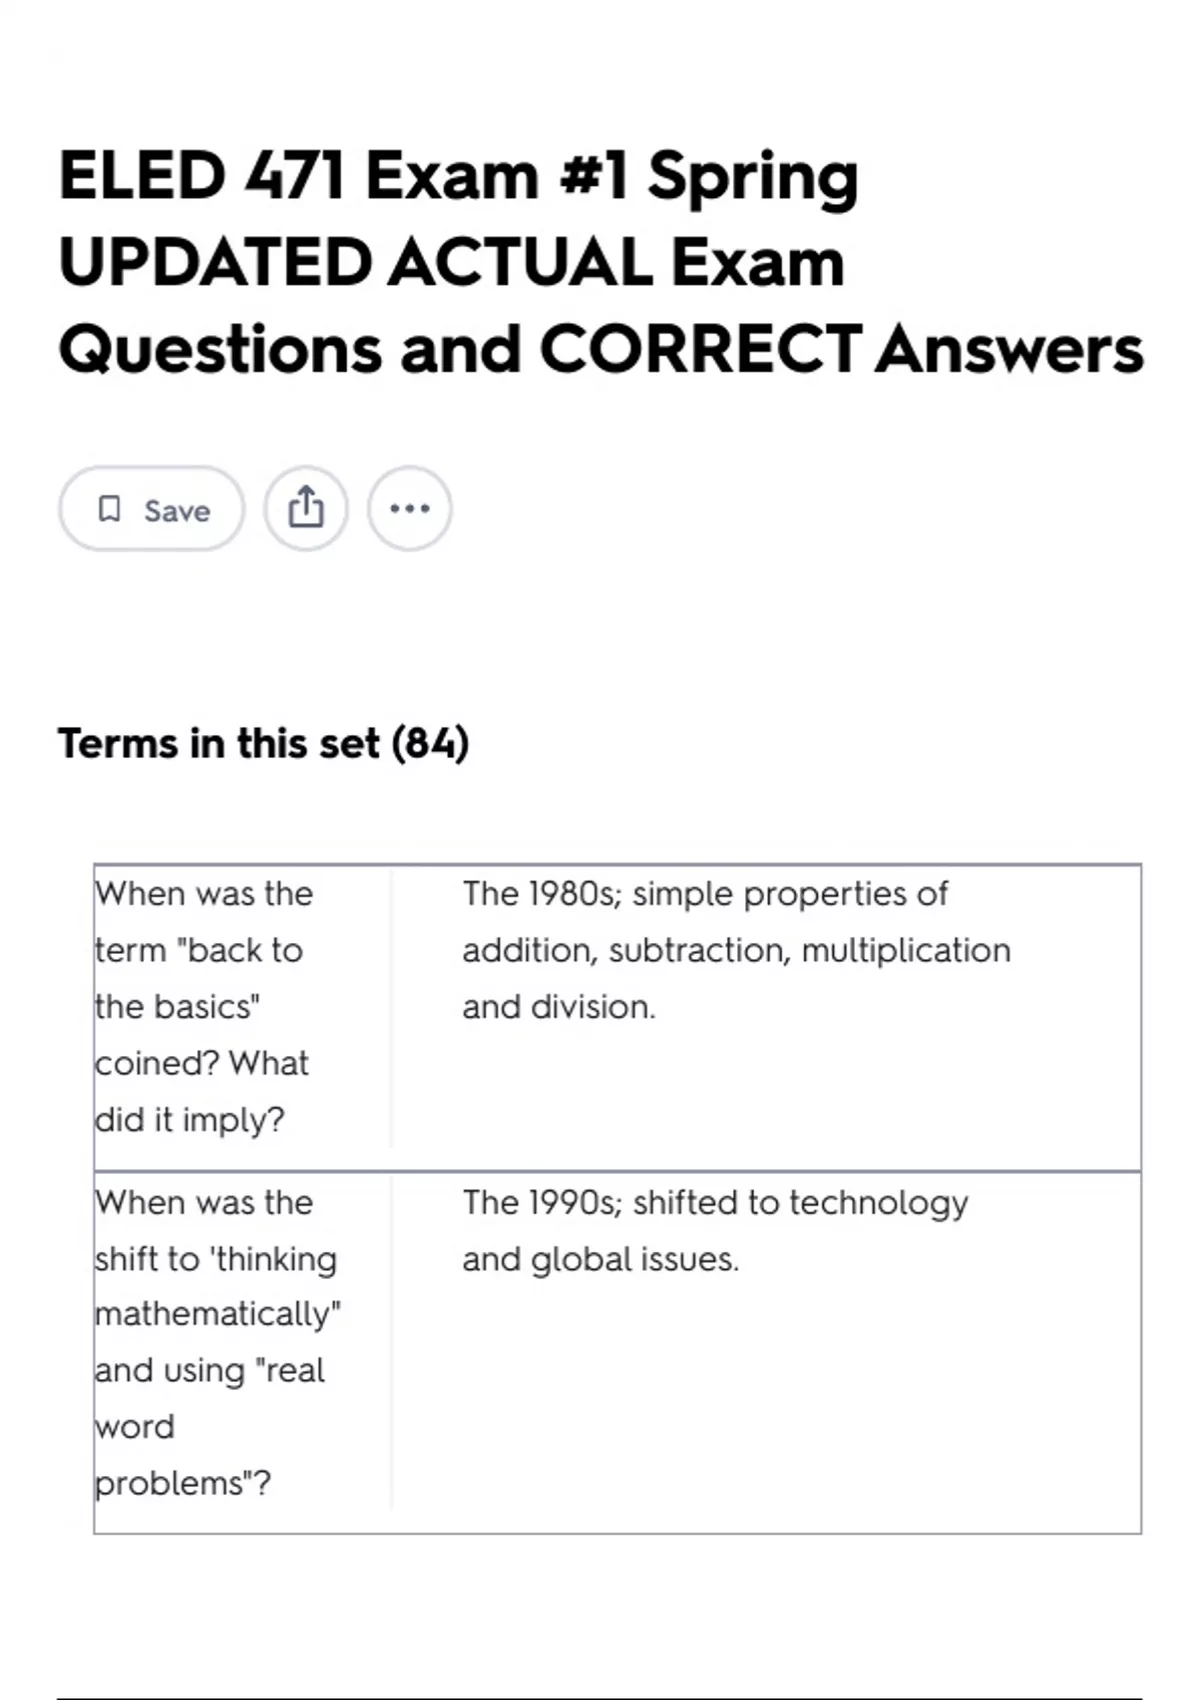1200x1700 pixels.
Task: Click the 'problems"?' question line
Action: click(182, 1483)
